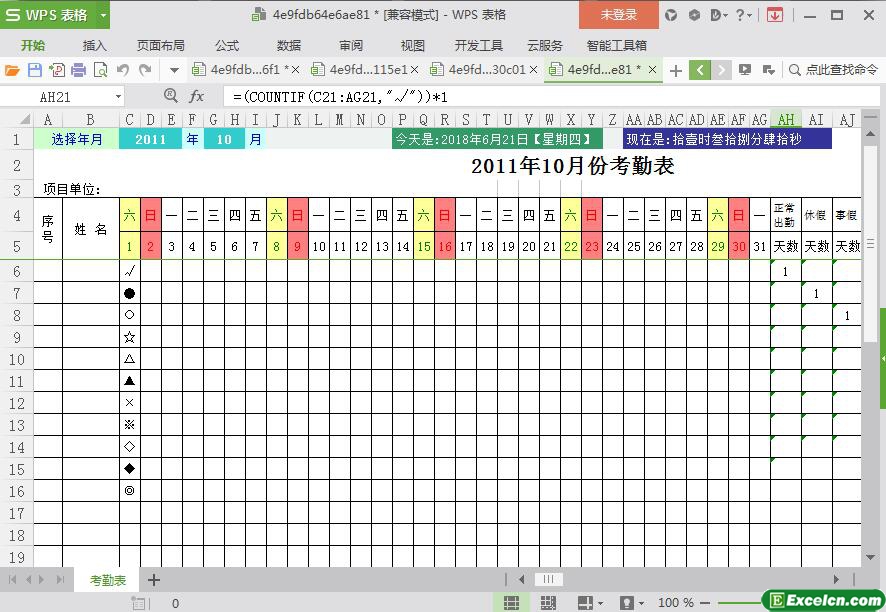Click the blue 现在是 time cell
Image resolution: width=886 pixels, height=612 pixels.
point(727,139)
